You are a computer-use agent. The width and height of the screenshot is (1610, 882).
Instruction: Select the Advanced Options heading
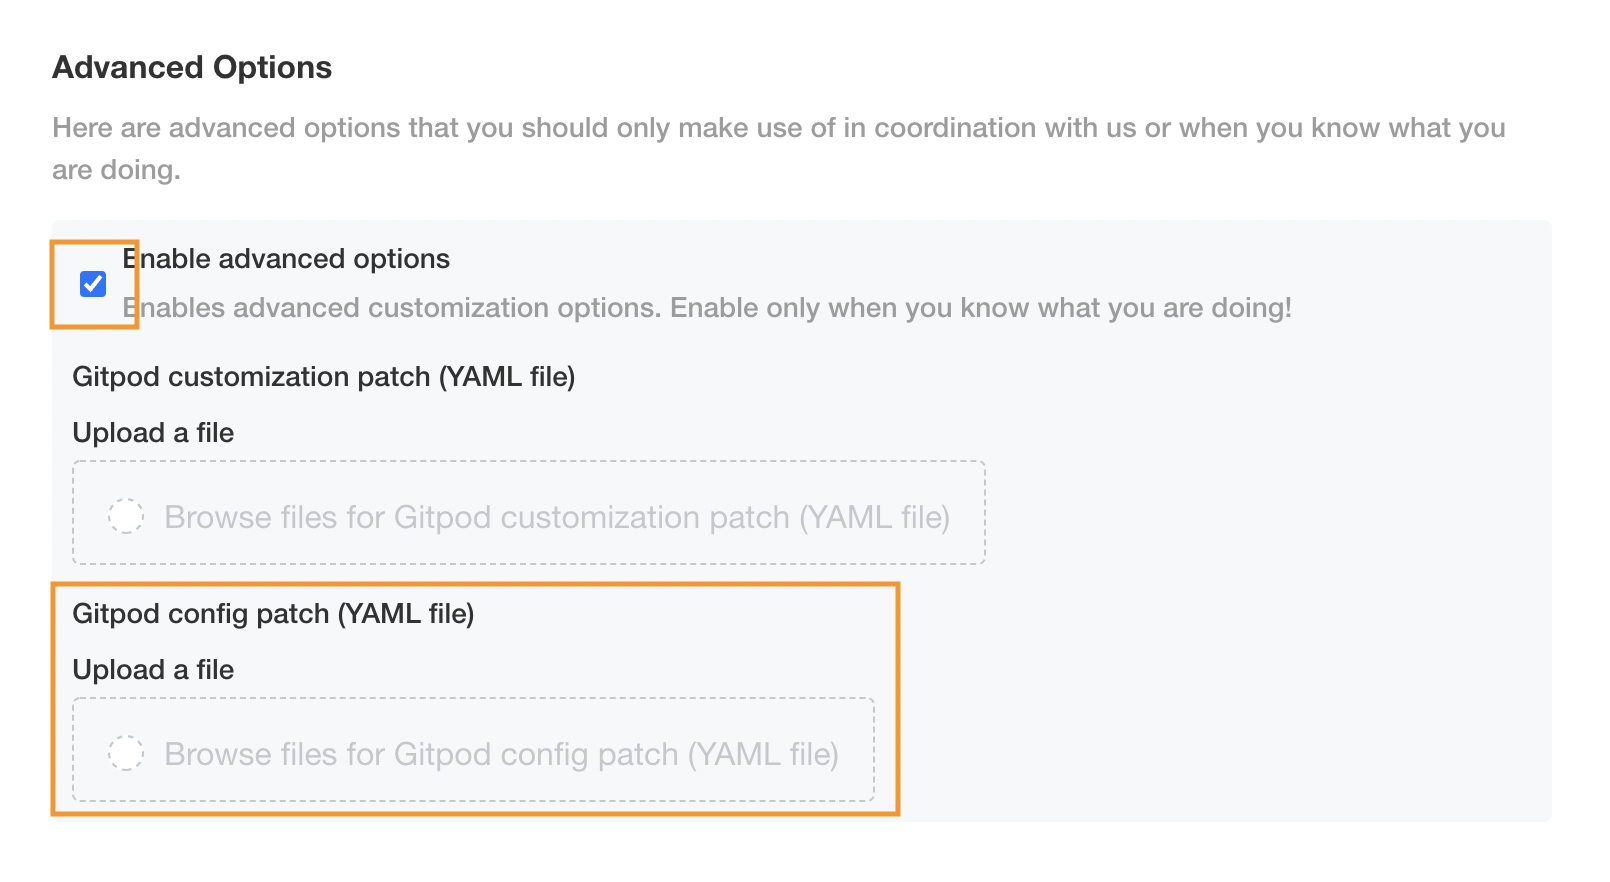(192, 67)
